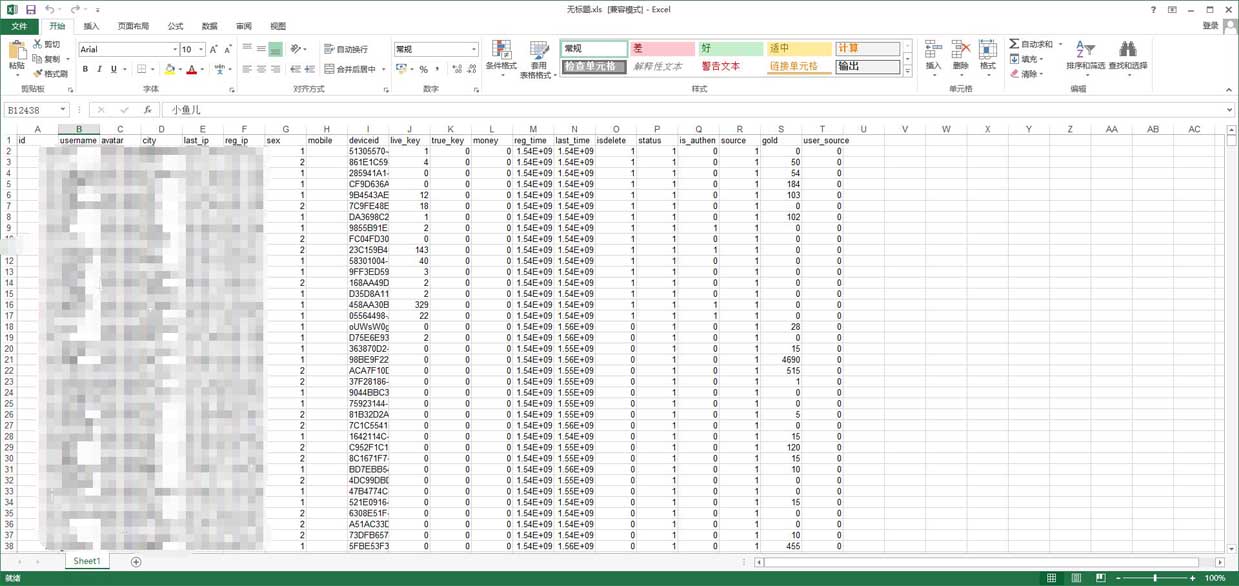Decrease font size with smaller A icon
The image size is (1239, 586).
click(227, 49)
